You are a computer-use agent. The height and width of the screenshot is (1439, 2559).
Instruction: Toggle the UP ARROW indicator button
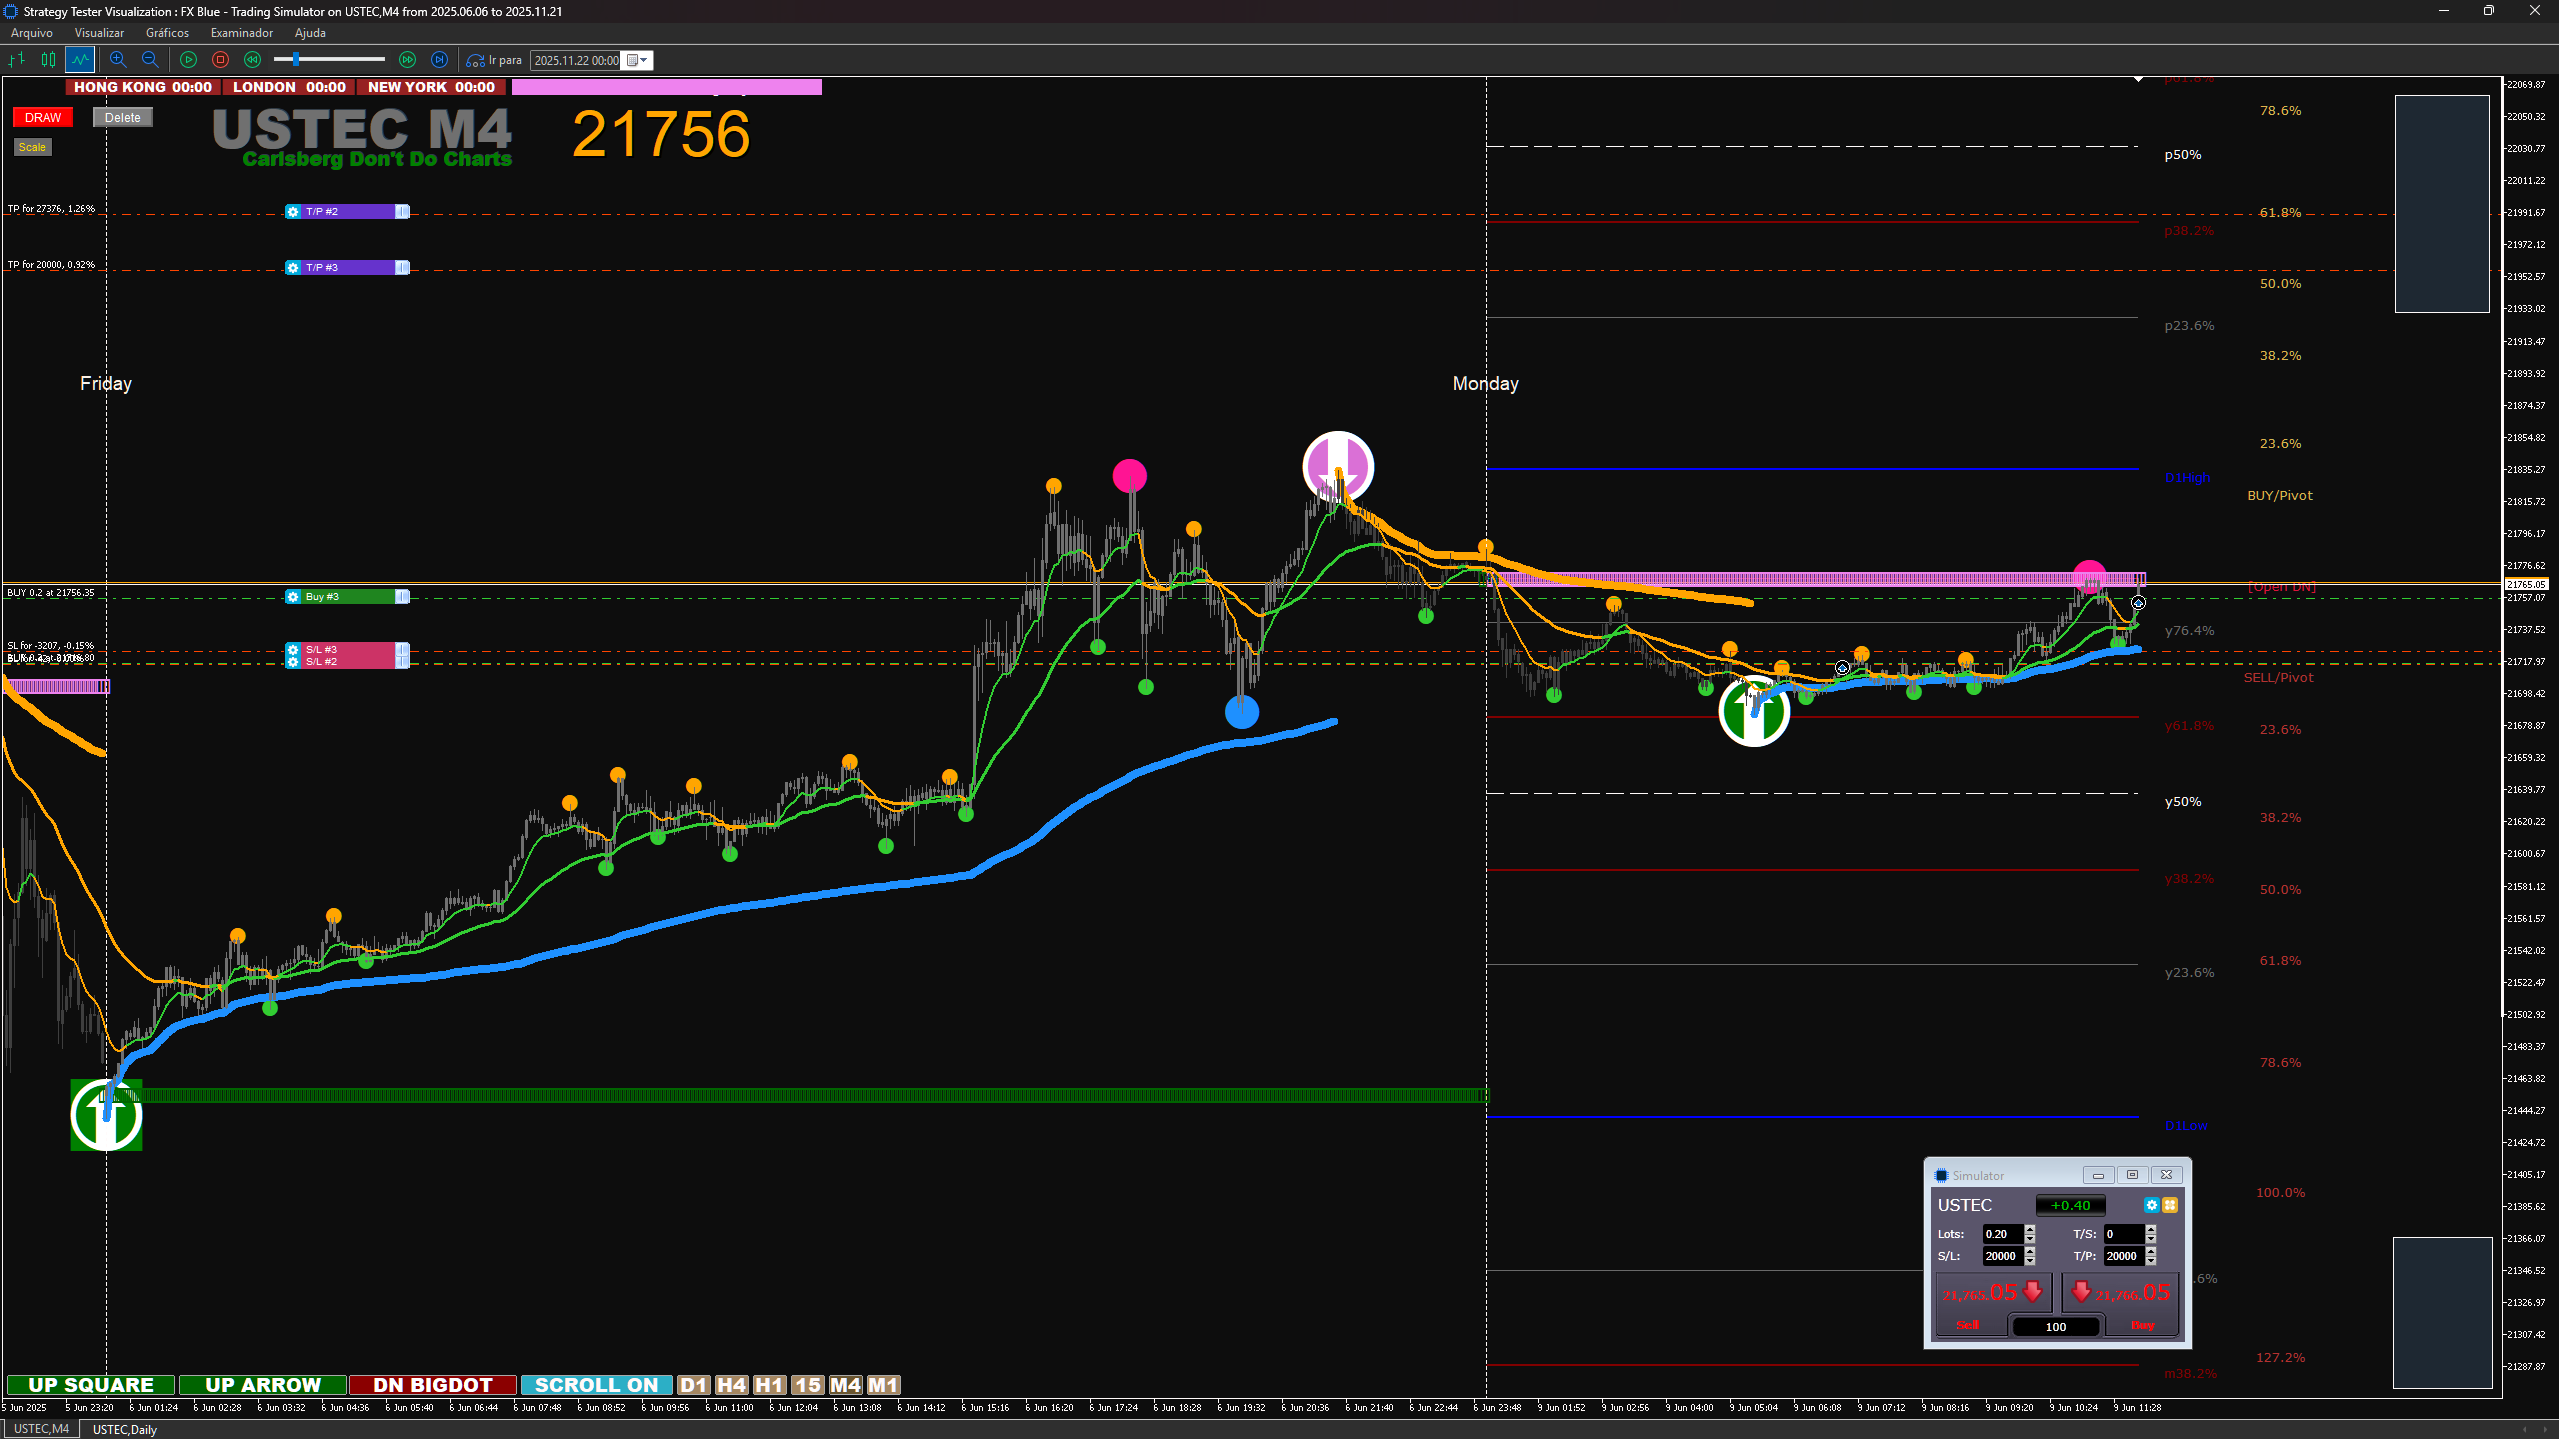click(262, 1385)
